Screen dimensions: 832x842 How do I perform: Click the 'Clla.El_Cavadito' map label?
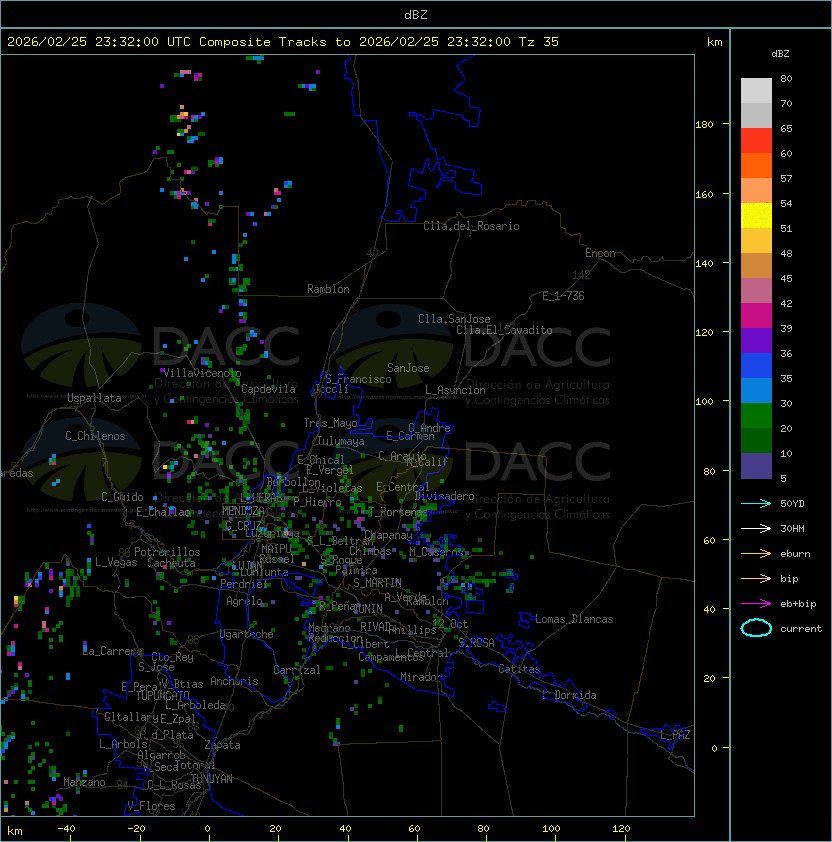tap(504, 330)
